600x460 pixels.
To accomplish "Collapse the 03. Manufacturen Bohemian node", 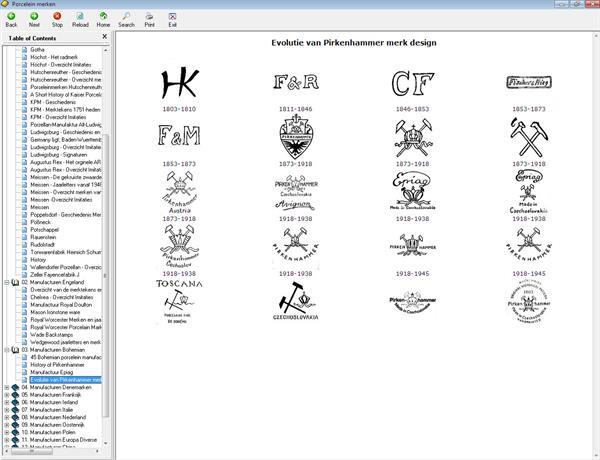I will [x=7, y=350].
